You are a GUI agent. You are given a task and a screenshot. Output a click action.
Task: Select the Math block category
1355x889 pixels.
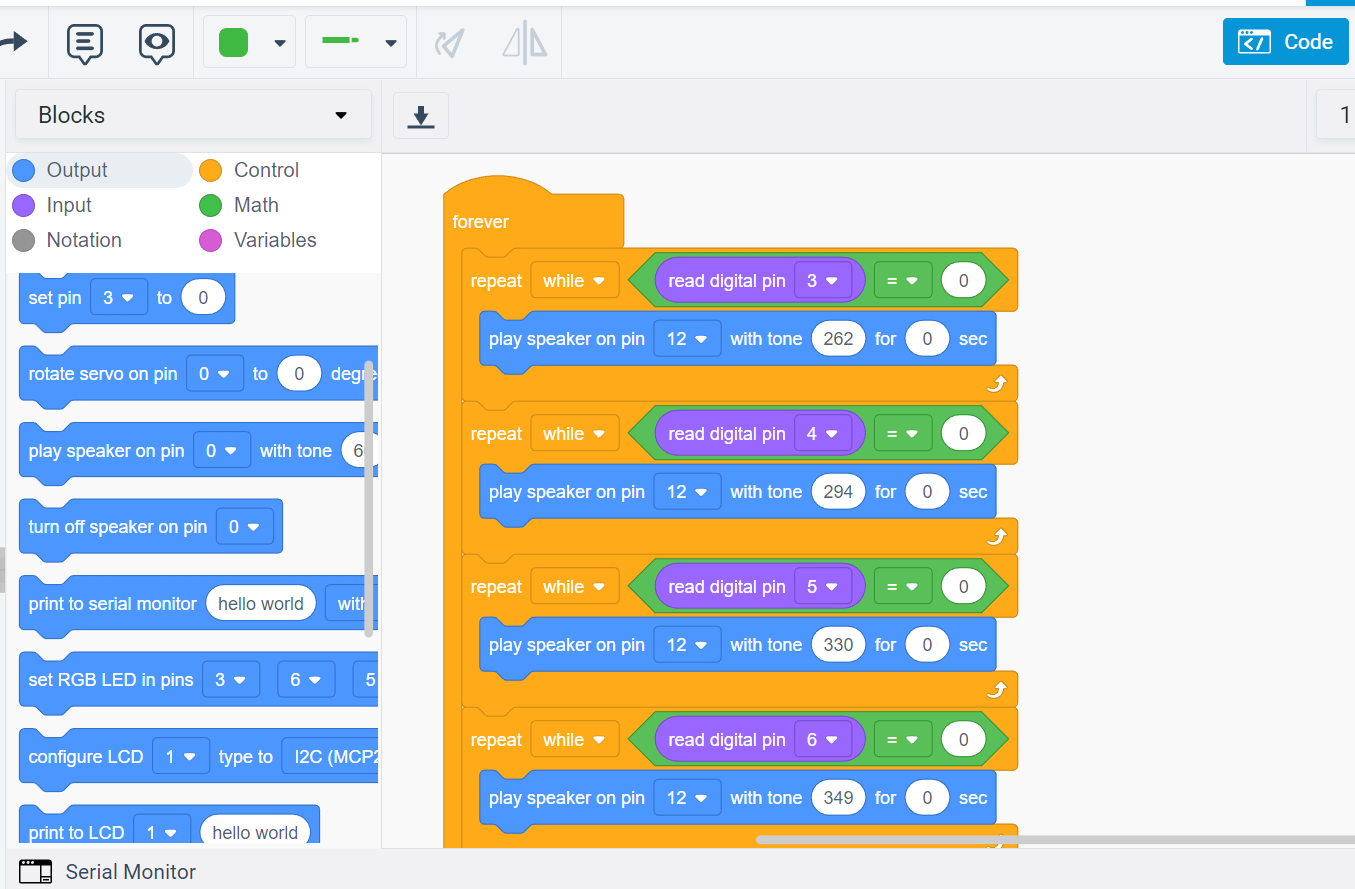pyautogui.click(x=239, y=205)
